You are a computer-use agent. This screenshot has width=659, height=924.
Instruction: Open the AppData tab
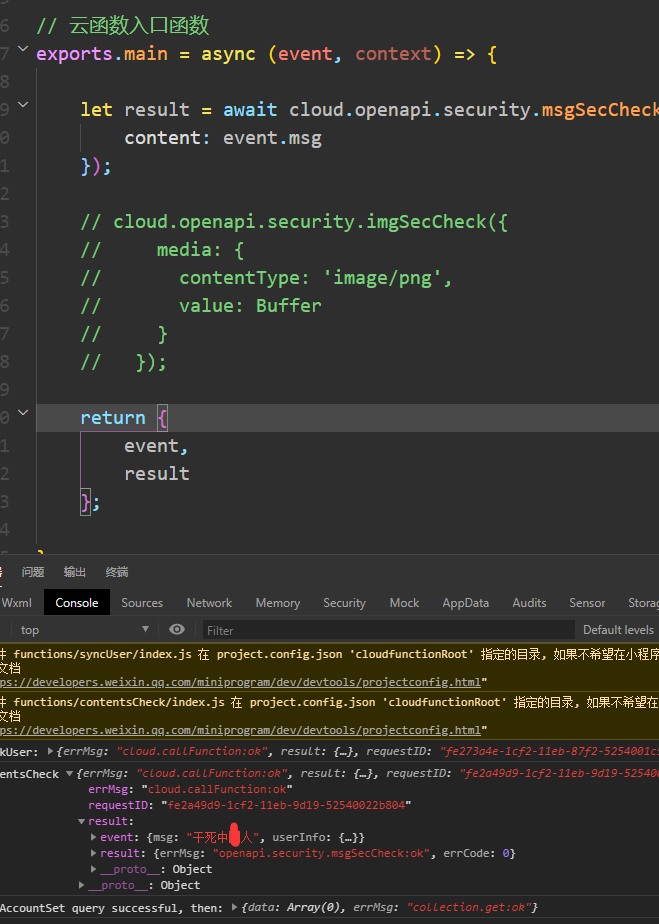(x=466, y=602)
